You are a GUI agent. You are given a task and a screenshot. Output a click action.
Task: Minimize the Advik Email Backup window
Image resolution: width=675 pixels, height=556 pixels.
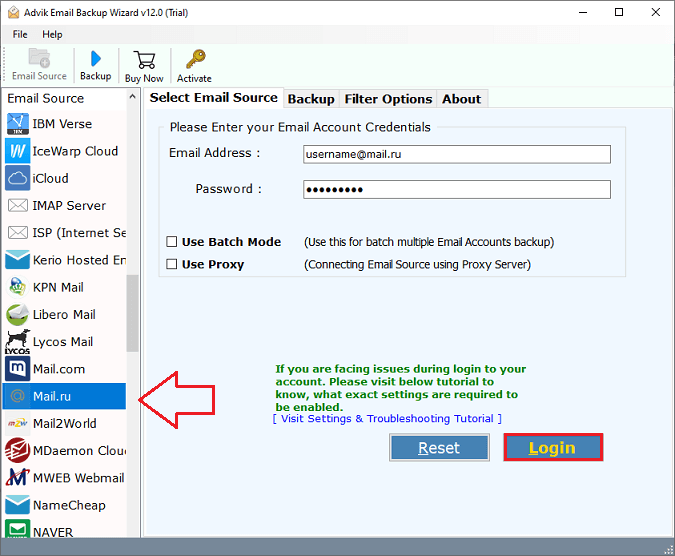pyautogui.click(x=583, y=12)
